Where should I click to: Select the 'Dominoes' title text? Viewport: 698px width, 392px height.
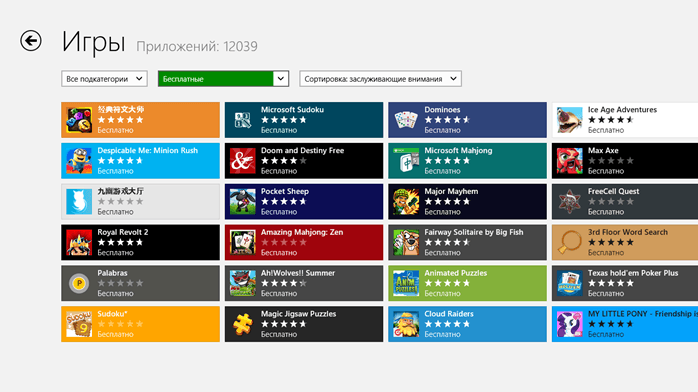tap(442, 109)
